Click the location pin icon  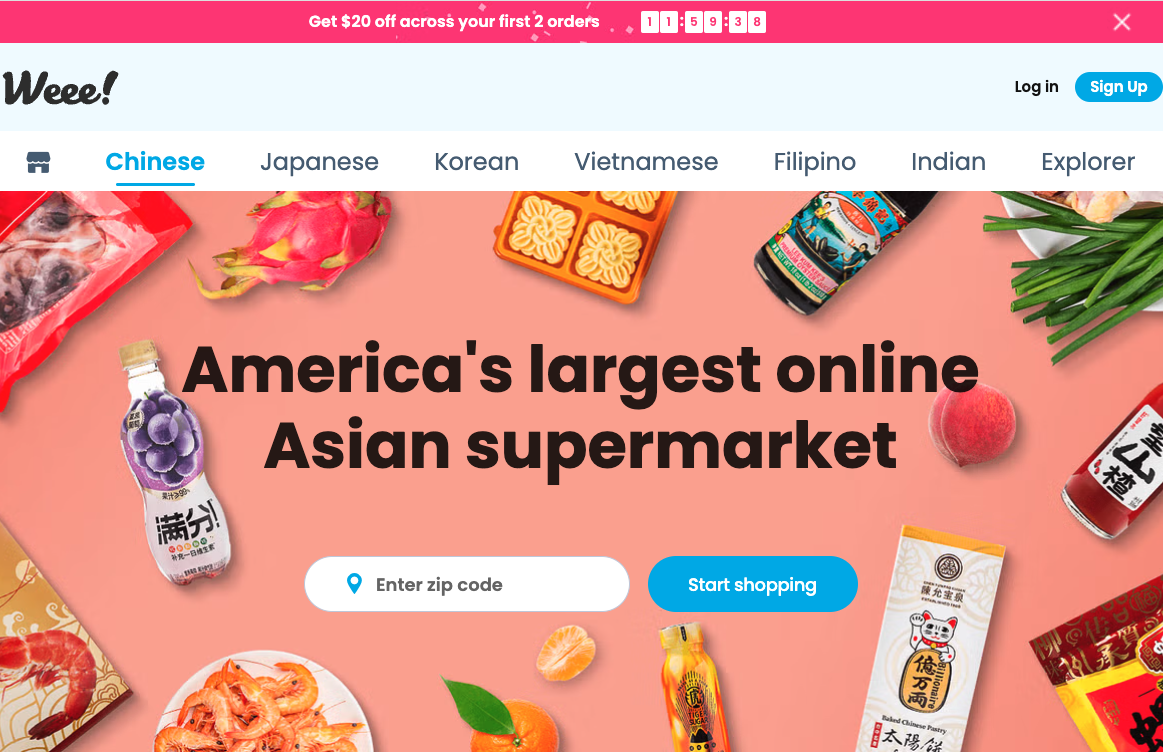pos(355,584)
